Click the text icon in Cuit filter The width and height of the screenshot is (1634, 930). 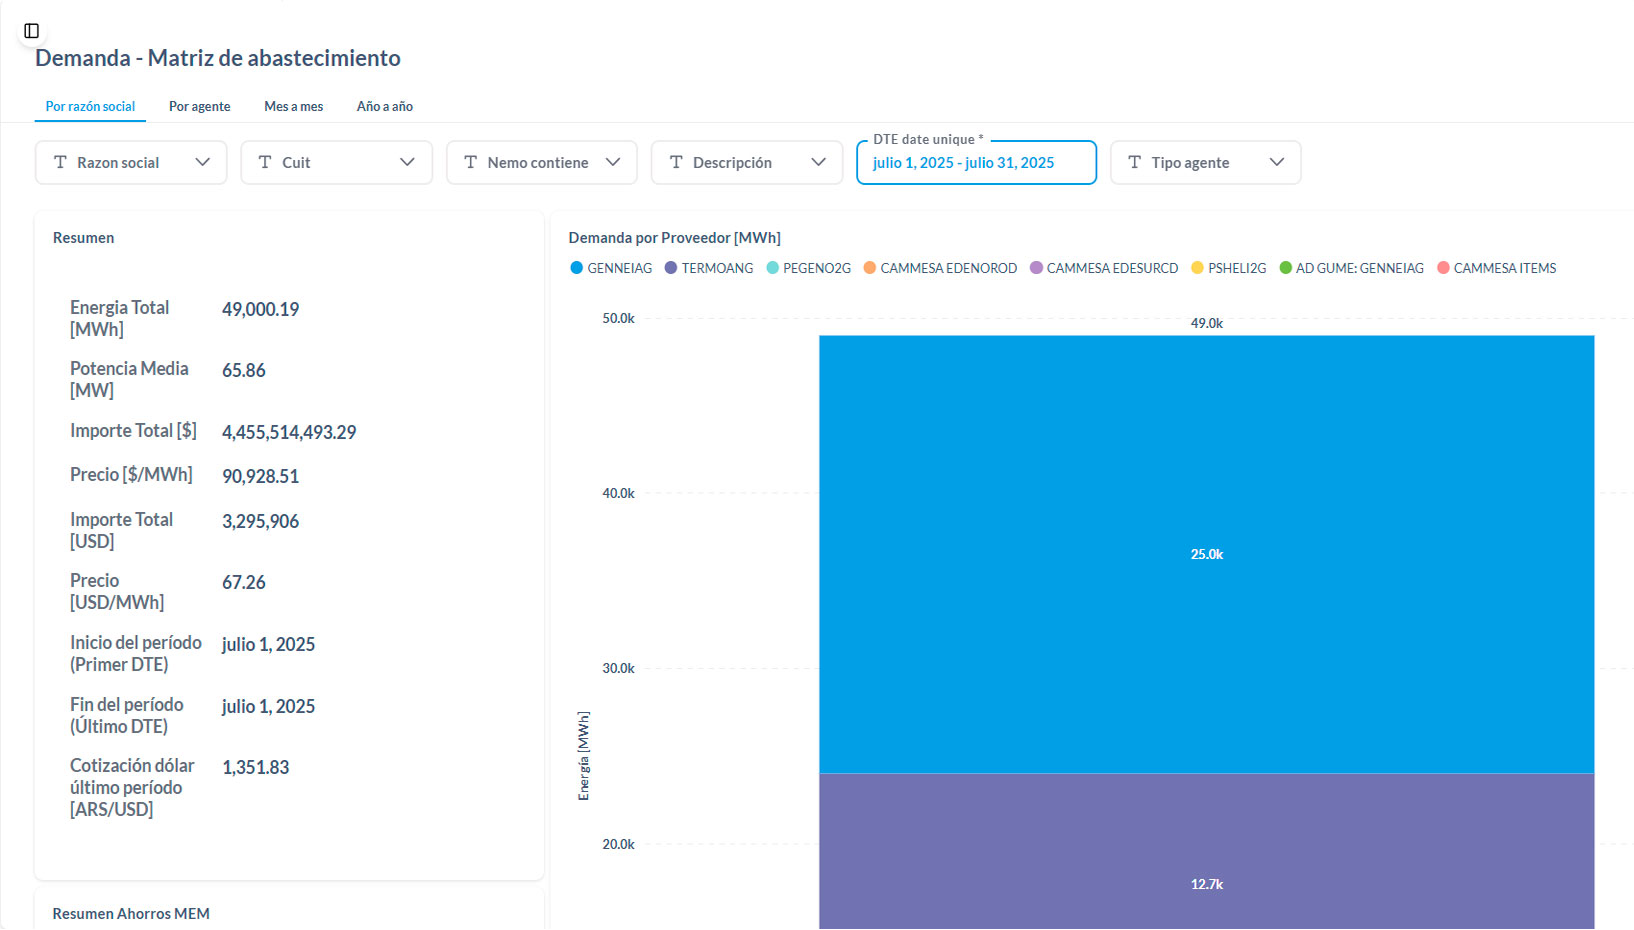point(265,162)
